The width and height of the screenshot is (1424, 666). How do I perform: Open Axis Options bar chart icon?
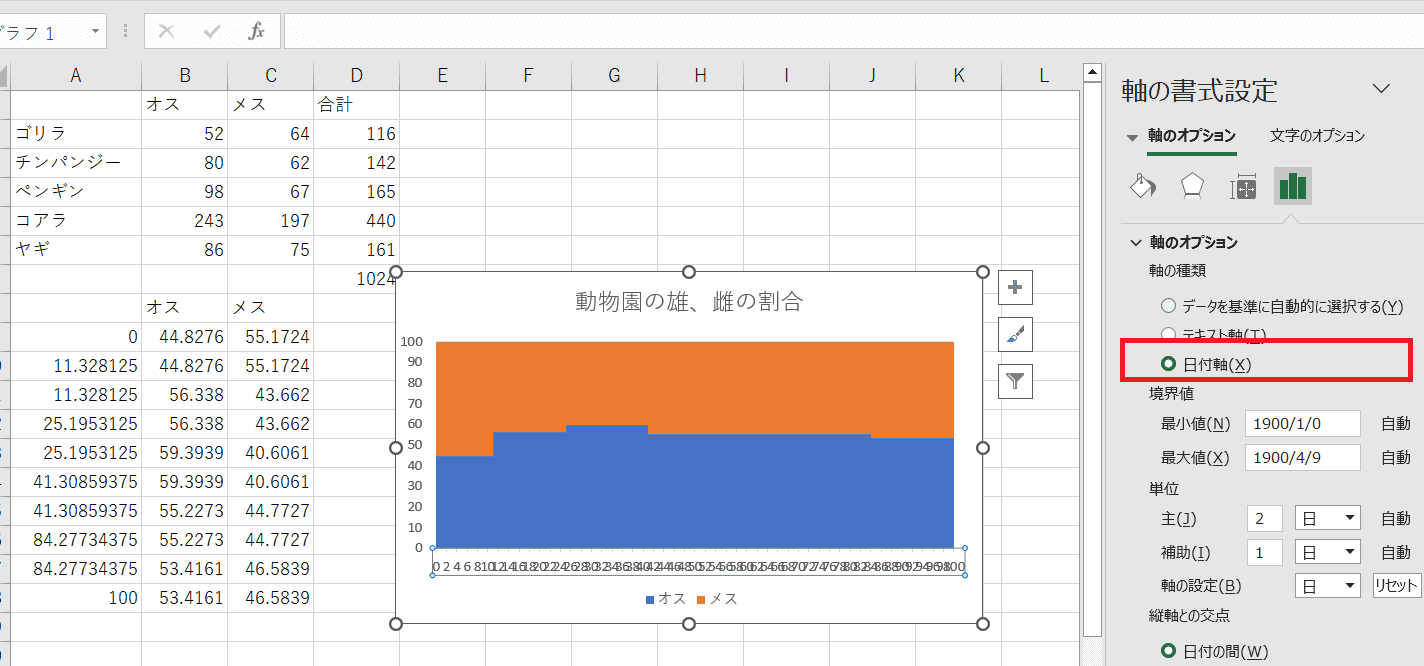1293,186
